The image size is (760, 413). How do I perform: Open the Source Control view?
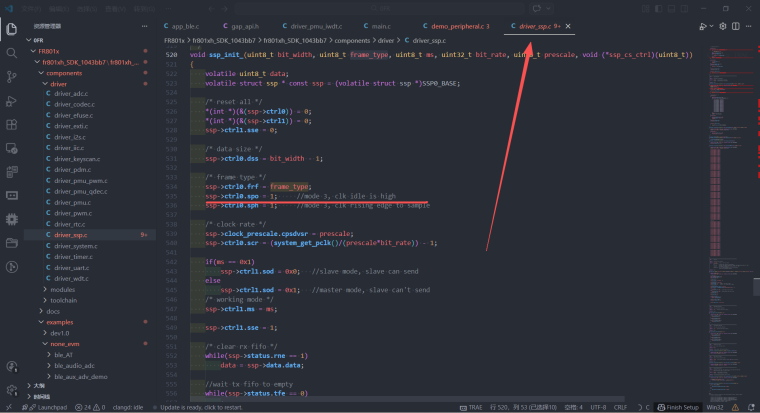click(12, 76)
